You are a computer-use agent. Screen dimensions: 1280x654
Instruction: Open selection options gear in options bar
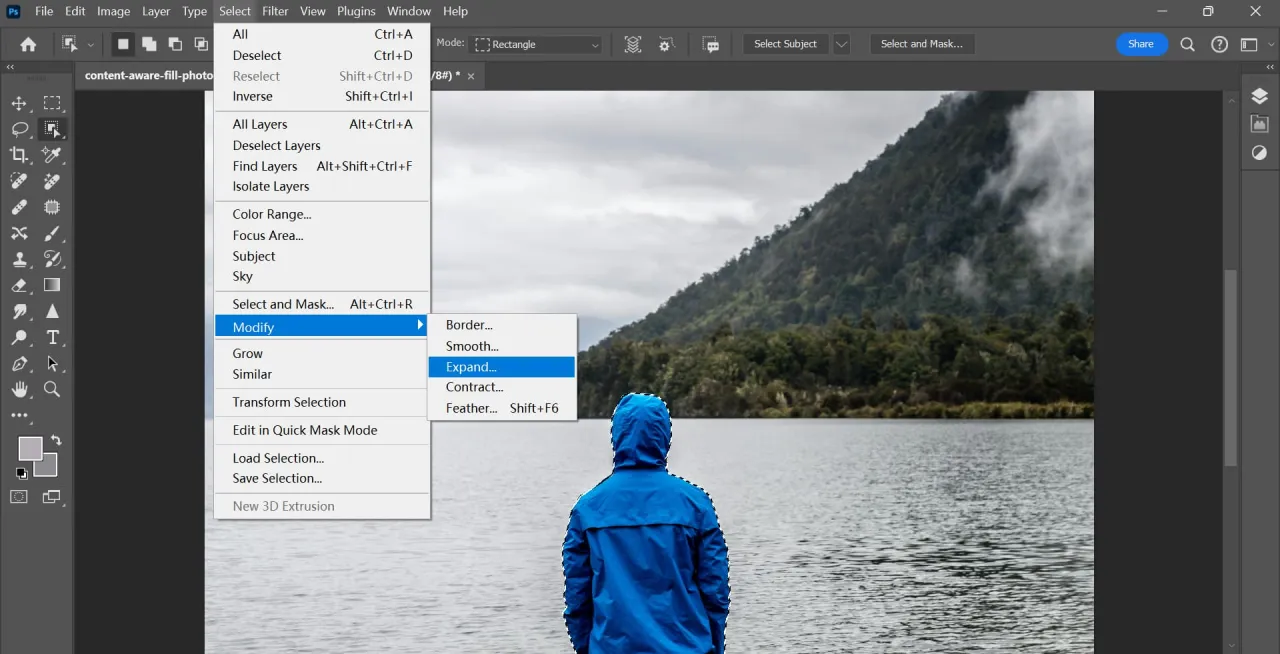(665, 44)
